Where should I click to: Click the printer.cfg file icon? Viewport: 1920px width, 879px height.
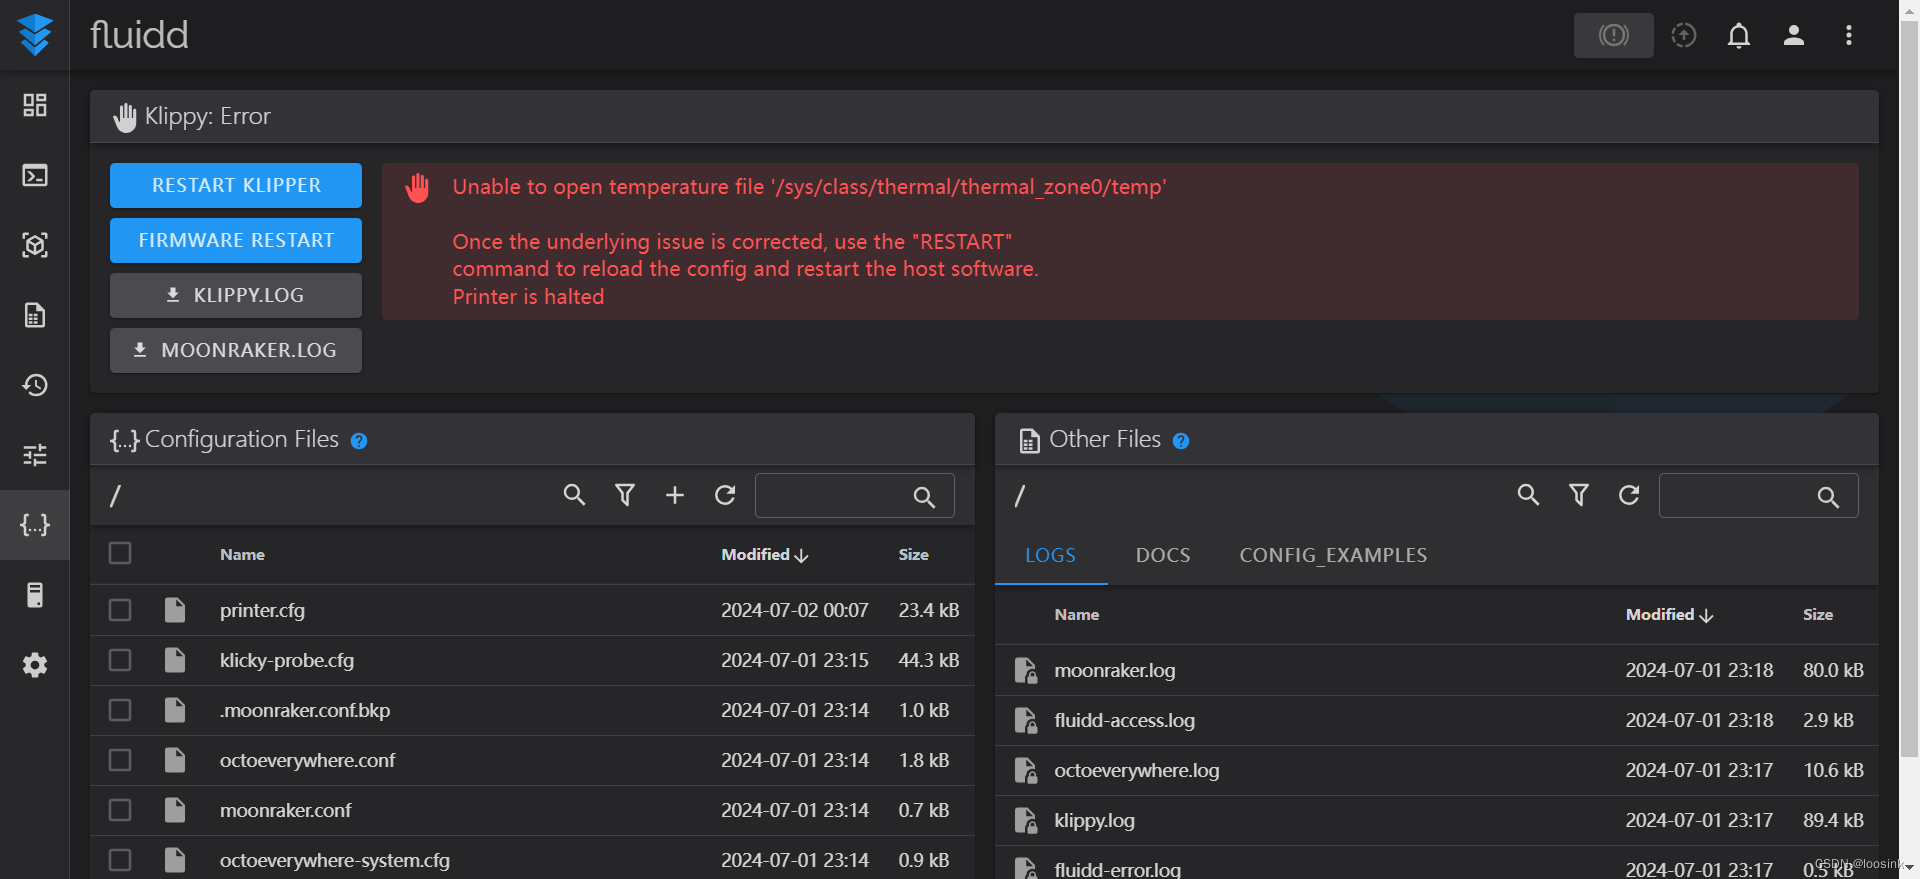pos(175,610)
